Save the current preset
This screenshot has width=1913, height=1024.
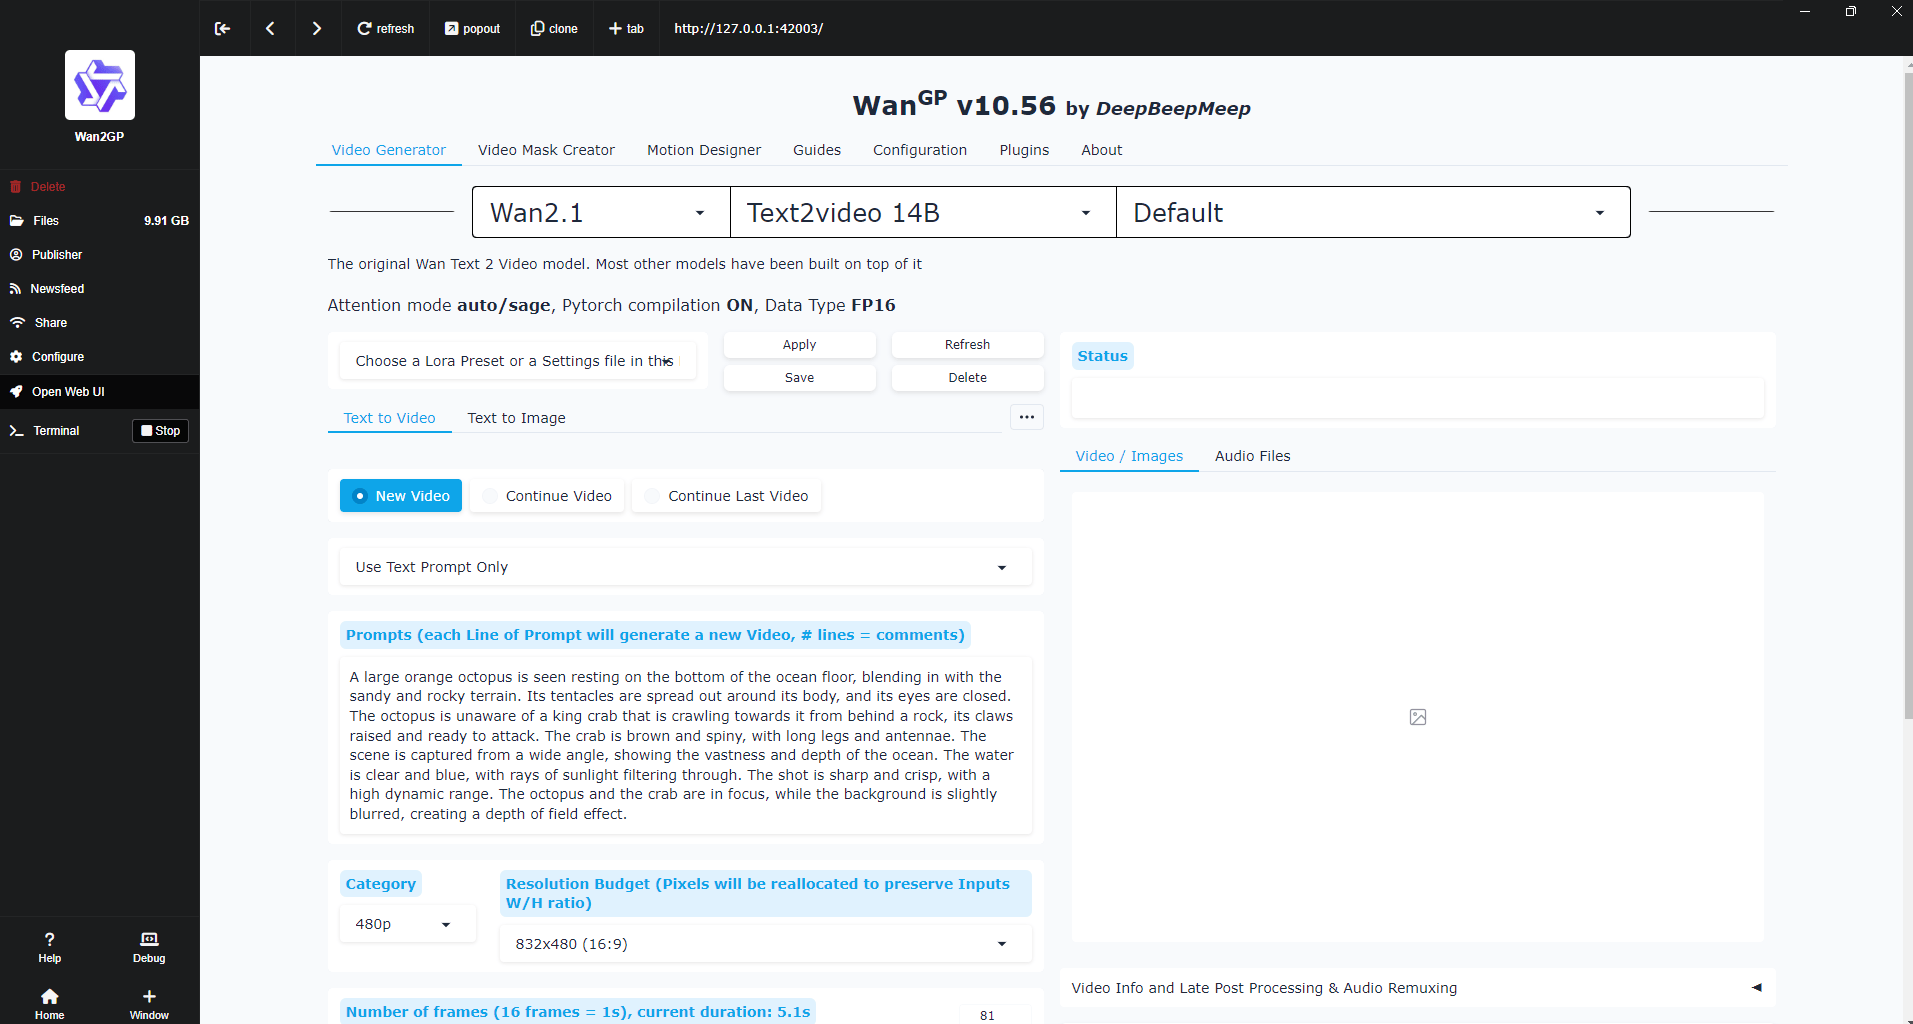coord(800,378)
